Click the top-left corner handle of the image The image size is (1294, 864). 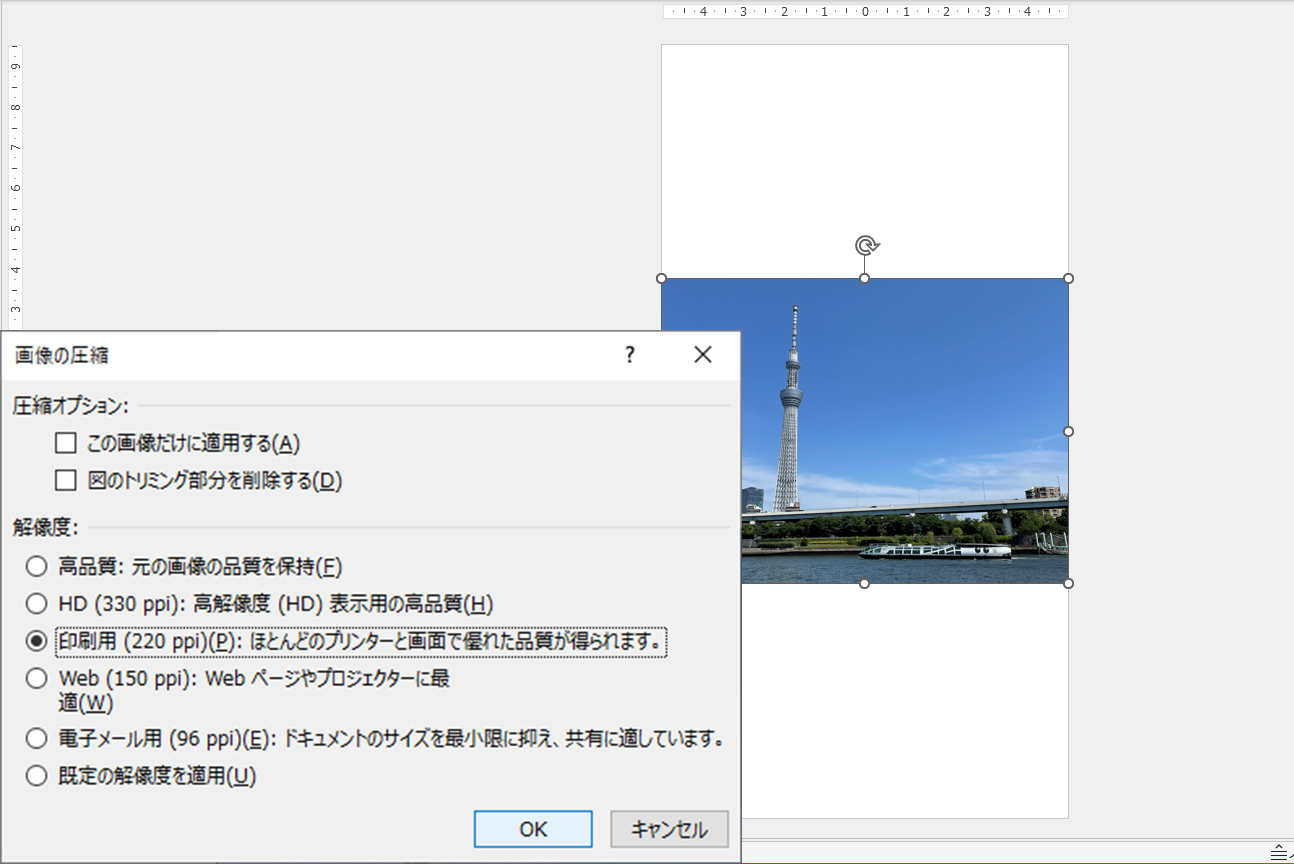point(661,278)
